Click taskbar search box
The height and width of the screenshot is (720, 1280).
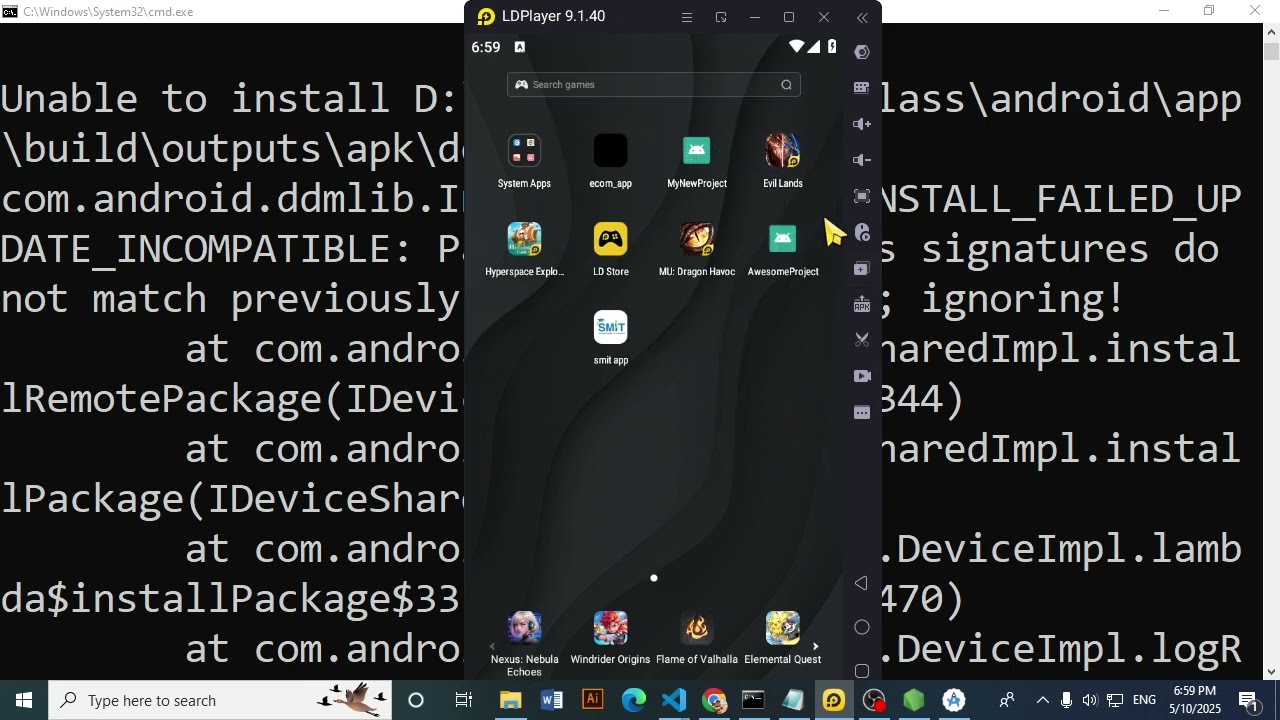click(x=222, y=700)
